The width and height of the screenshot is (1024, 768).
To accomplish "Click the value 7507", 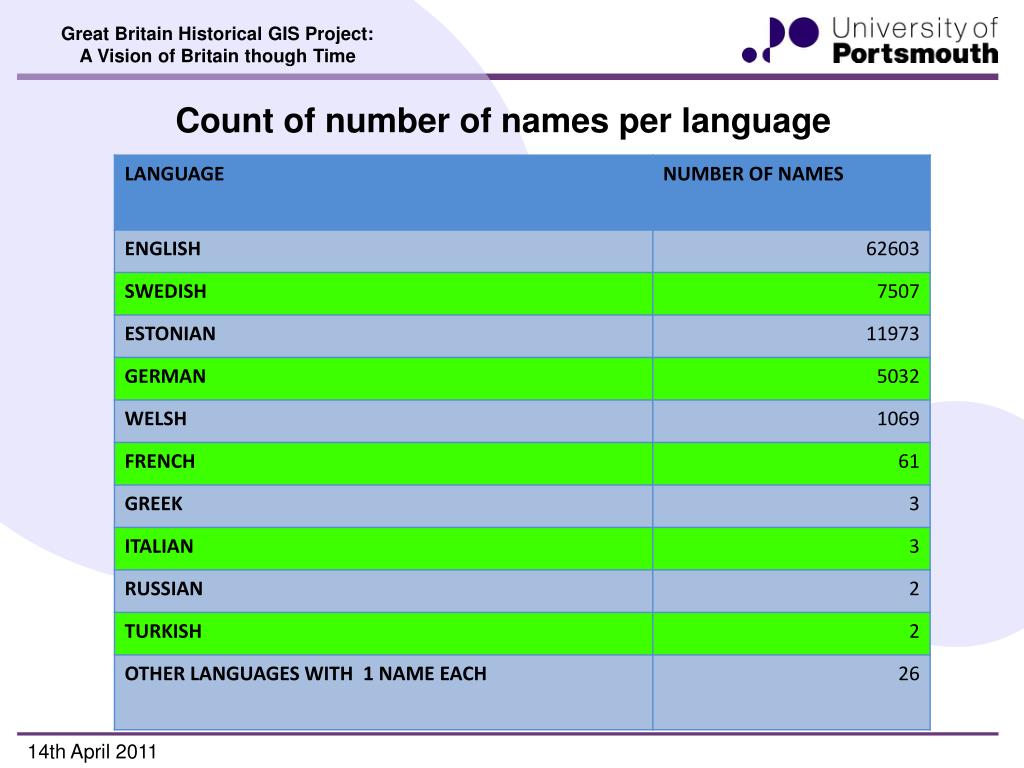I will coord(898,291).
